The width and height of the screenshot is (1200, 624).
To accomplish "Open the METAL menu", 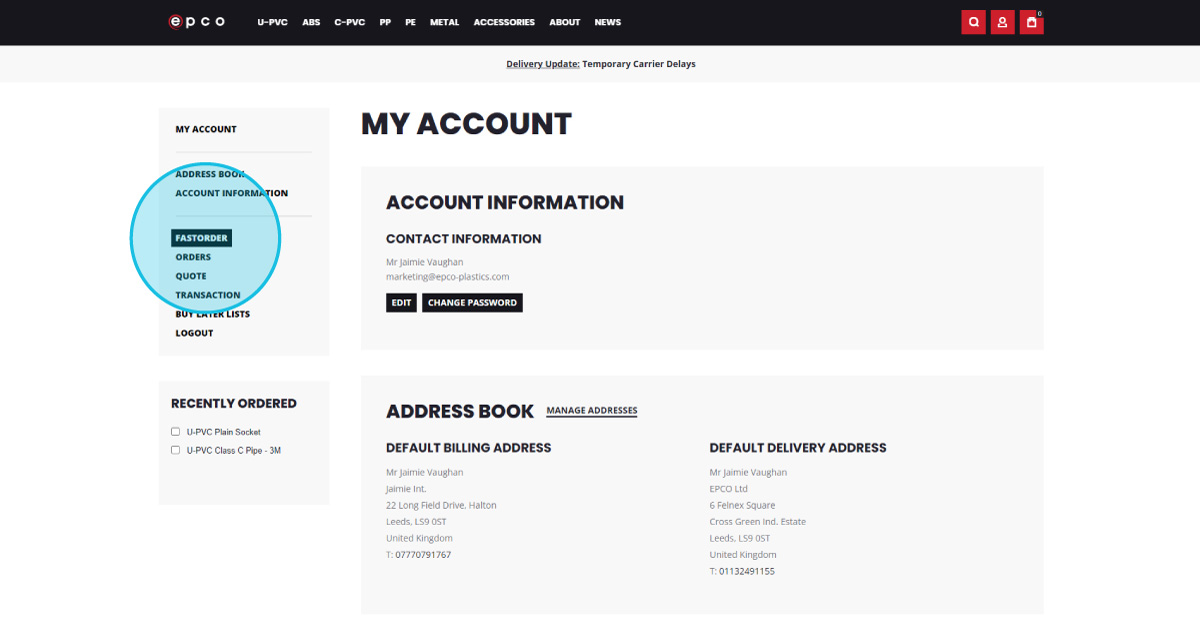I will (445, 22).
